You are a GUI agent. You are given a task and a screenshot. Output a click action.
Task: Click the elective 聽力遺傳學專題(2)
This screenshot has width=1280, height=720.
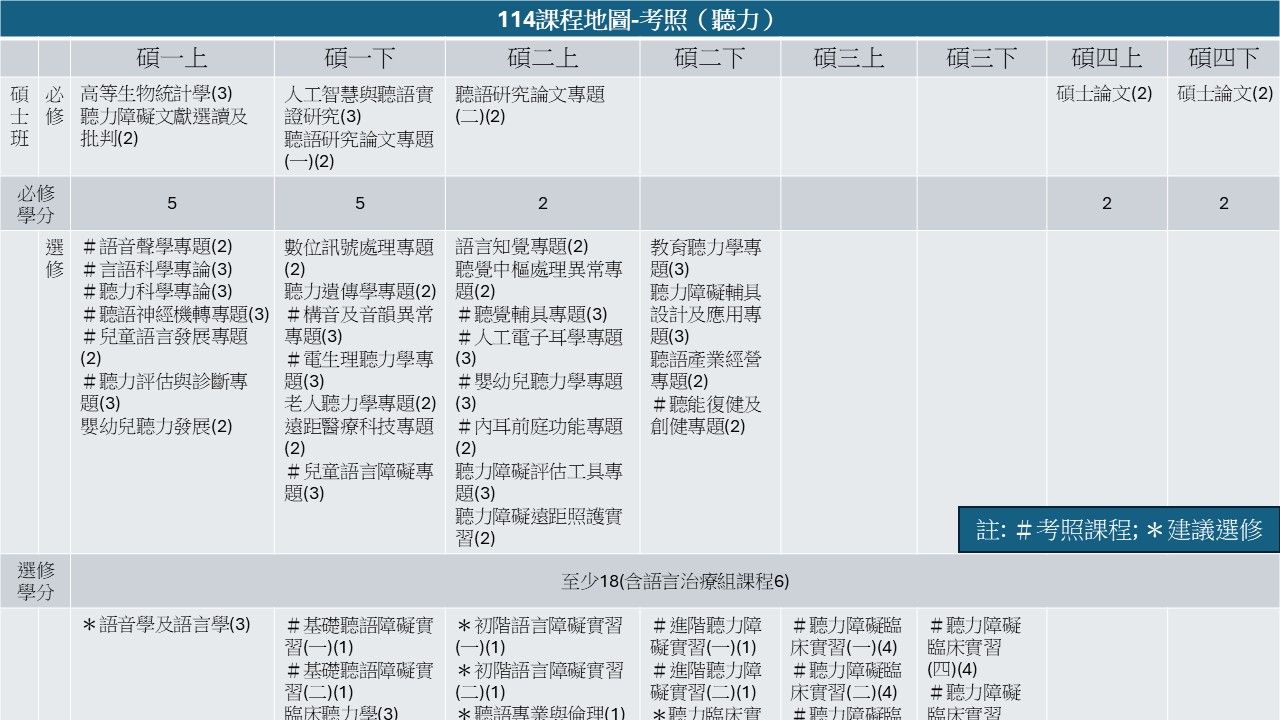coord(360,291)
